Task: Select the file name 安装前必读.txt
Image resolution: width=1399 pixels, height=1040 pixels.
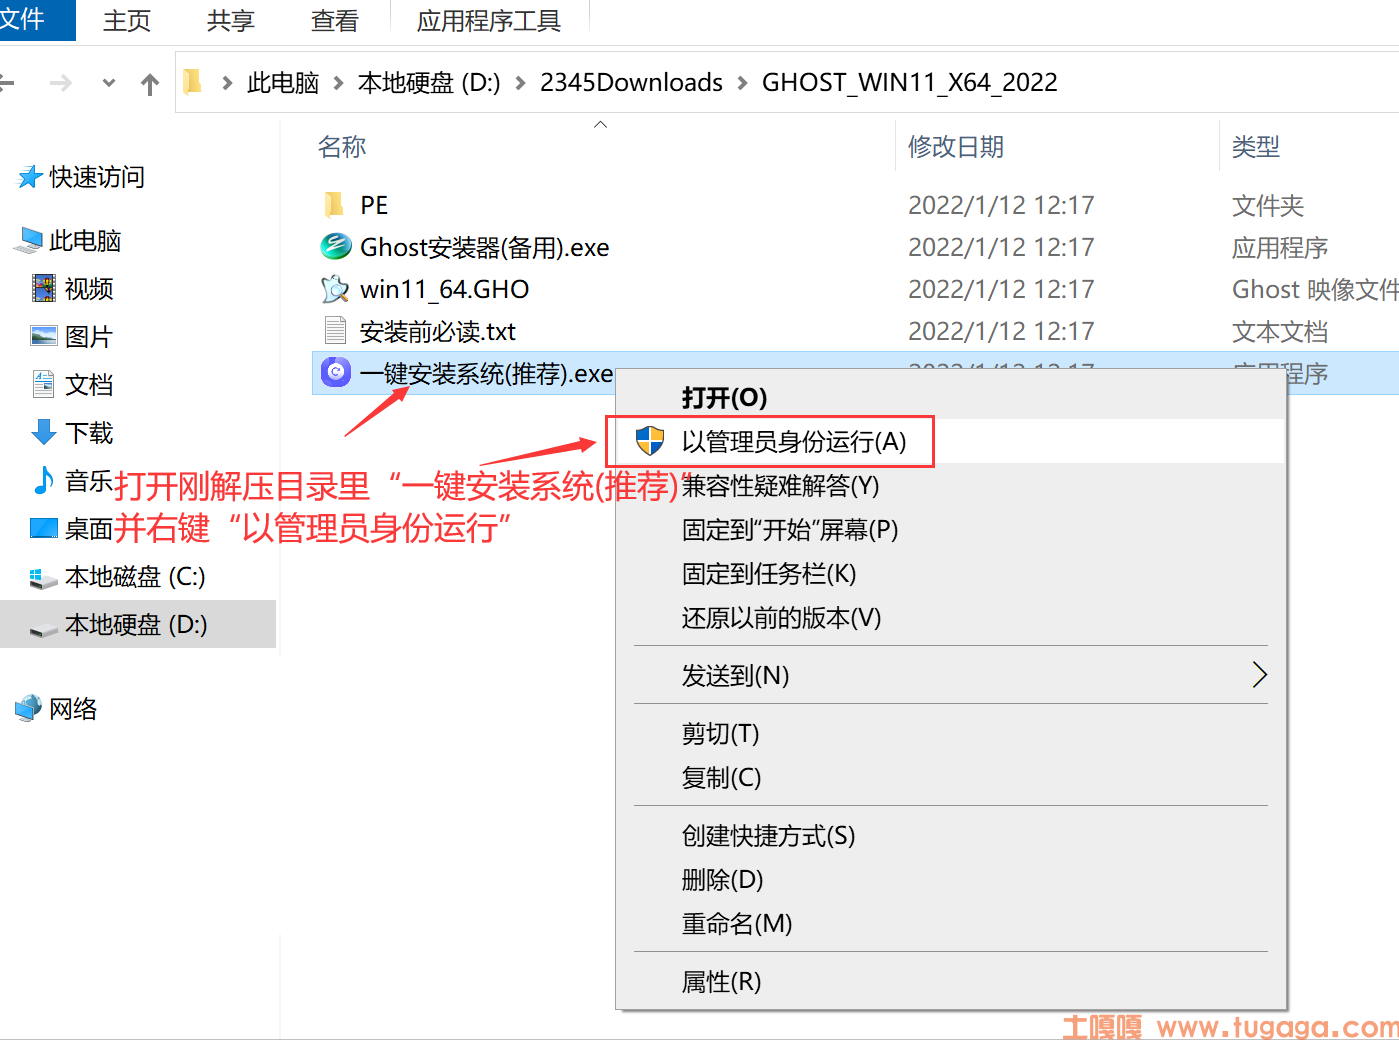Action: pyautogui.click(x=438, y=331)
